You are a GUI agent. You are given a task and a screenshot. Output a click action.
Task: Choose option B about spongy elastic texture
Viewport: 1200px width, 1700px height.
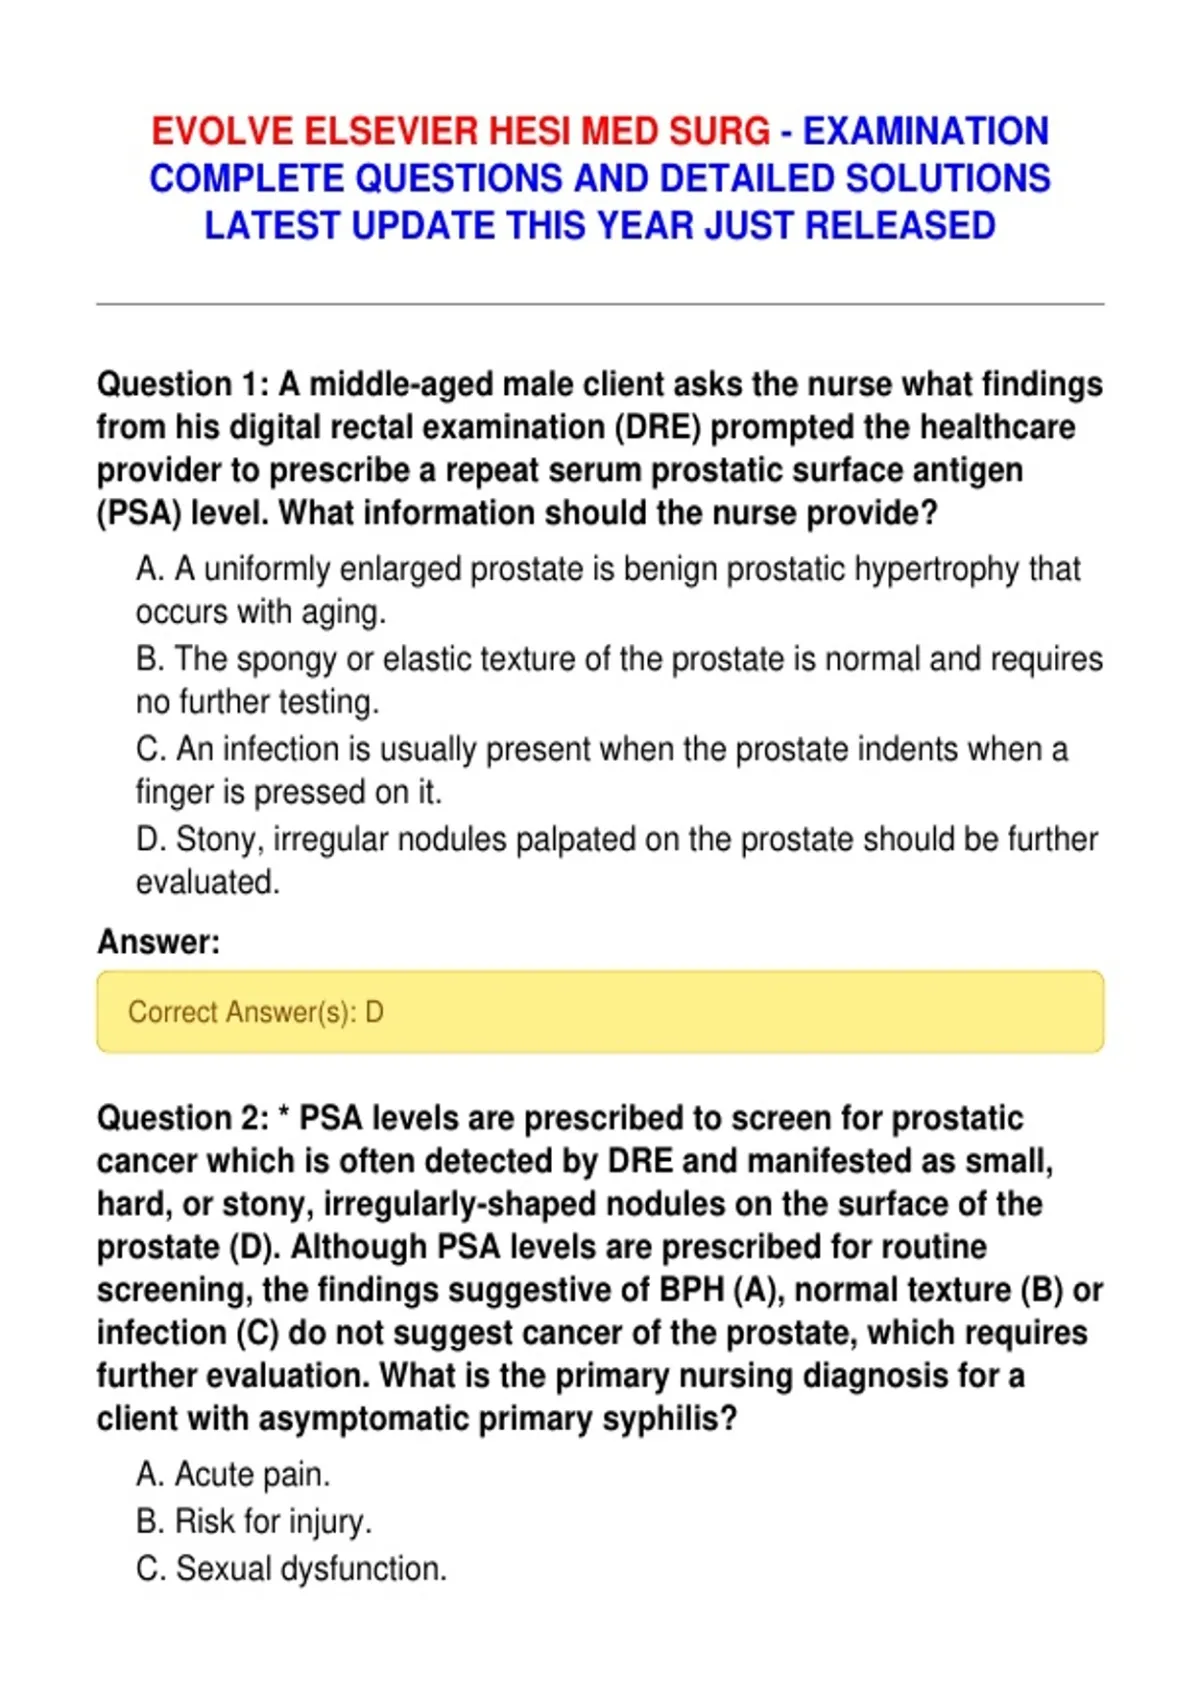(x=619, y=680)
